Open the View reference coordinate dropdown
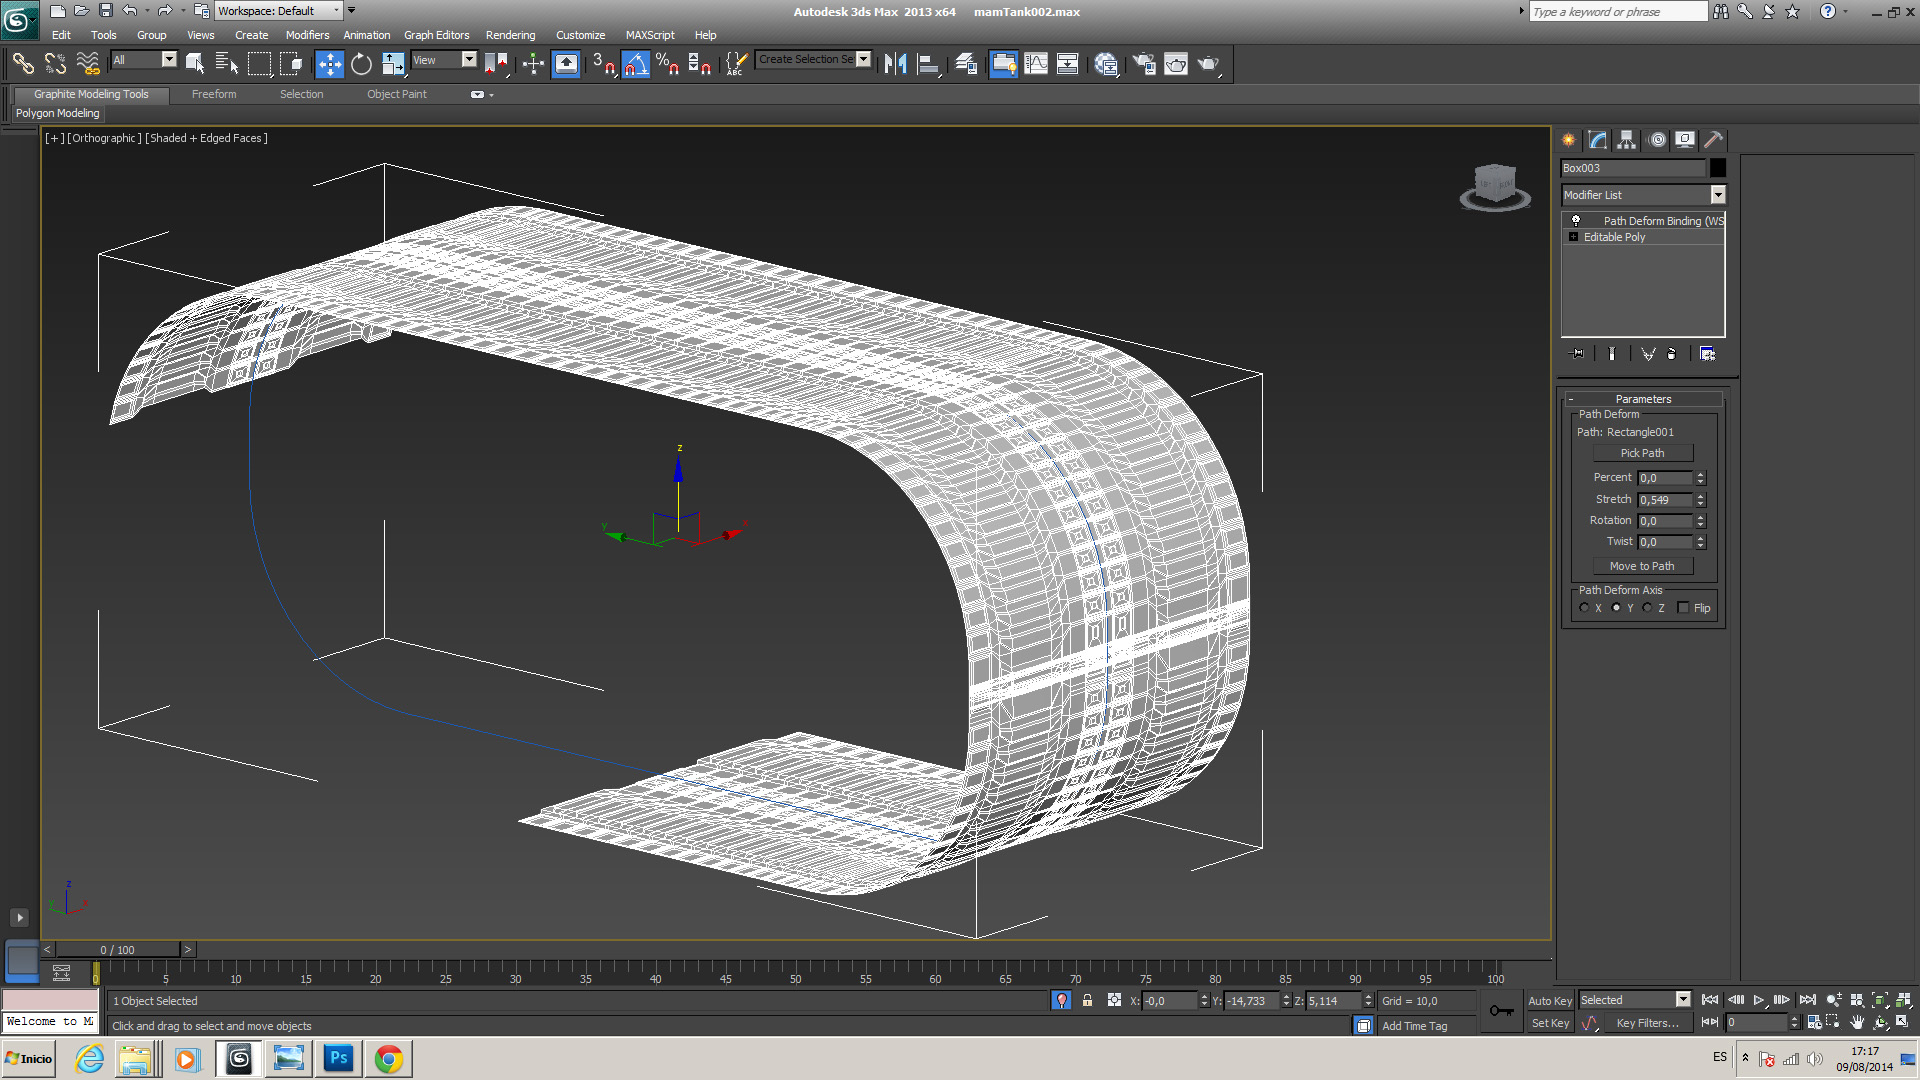This screenshot has height=1080, width=1920. (x=468, y=60)
